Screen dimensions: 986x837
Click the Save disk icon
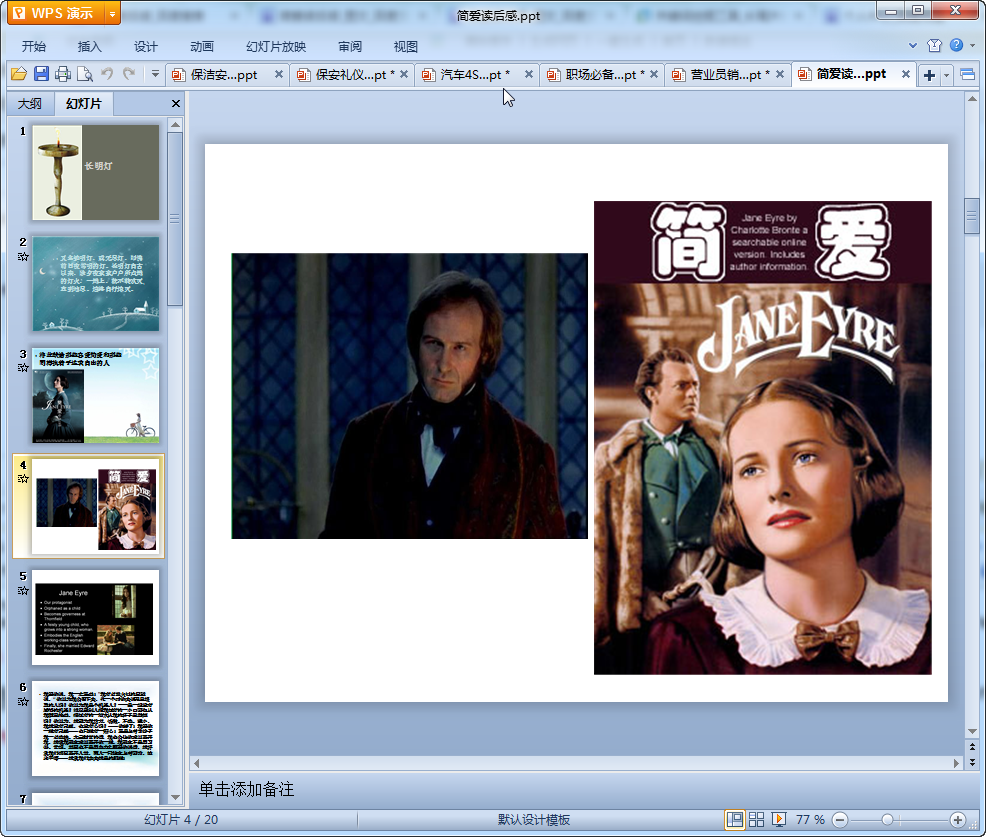(x=41, y=74)
